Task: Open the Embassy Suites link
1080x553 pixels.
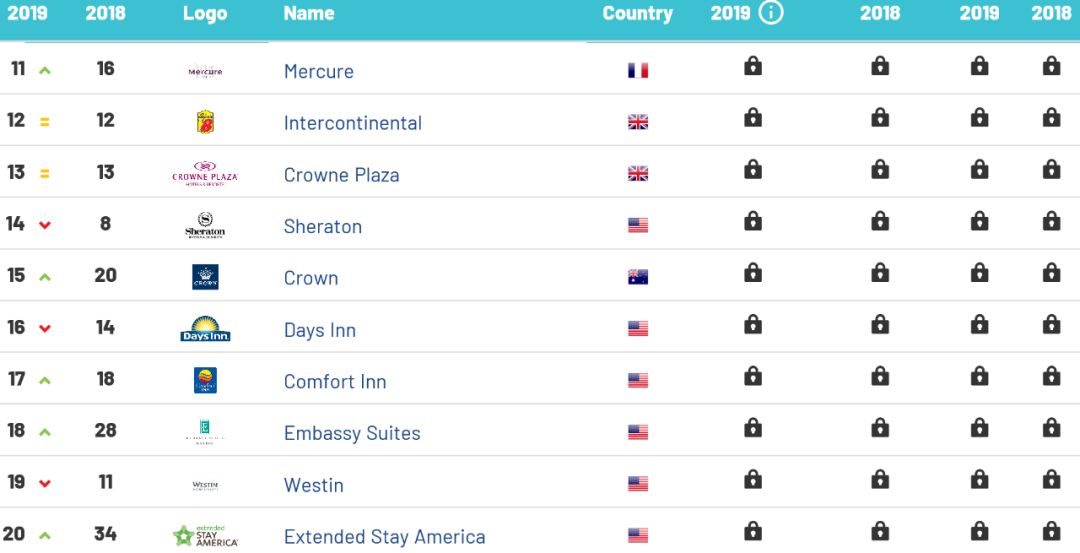Action: tap(352, 433)
